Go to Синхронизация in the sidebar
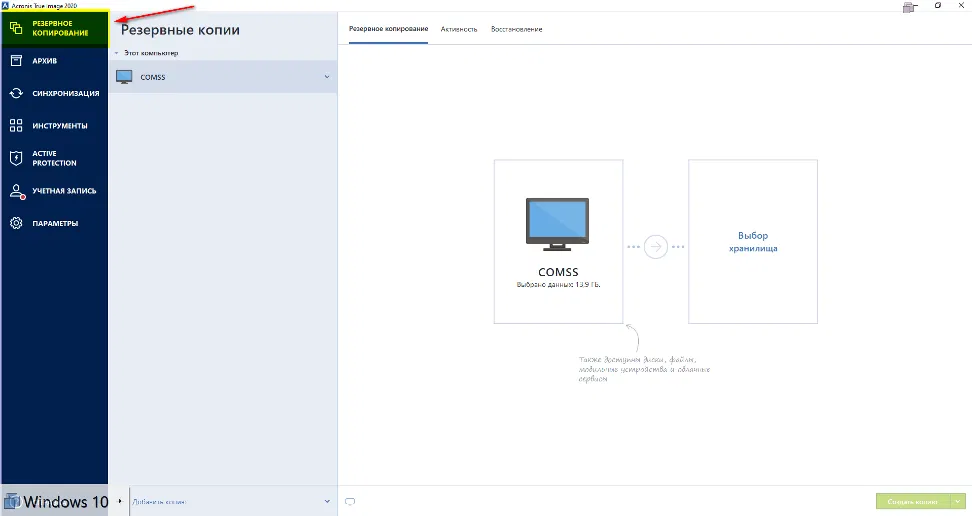The height and width of the screenshot is (516, 972). point(55,93)
